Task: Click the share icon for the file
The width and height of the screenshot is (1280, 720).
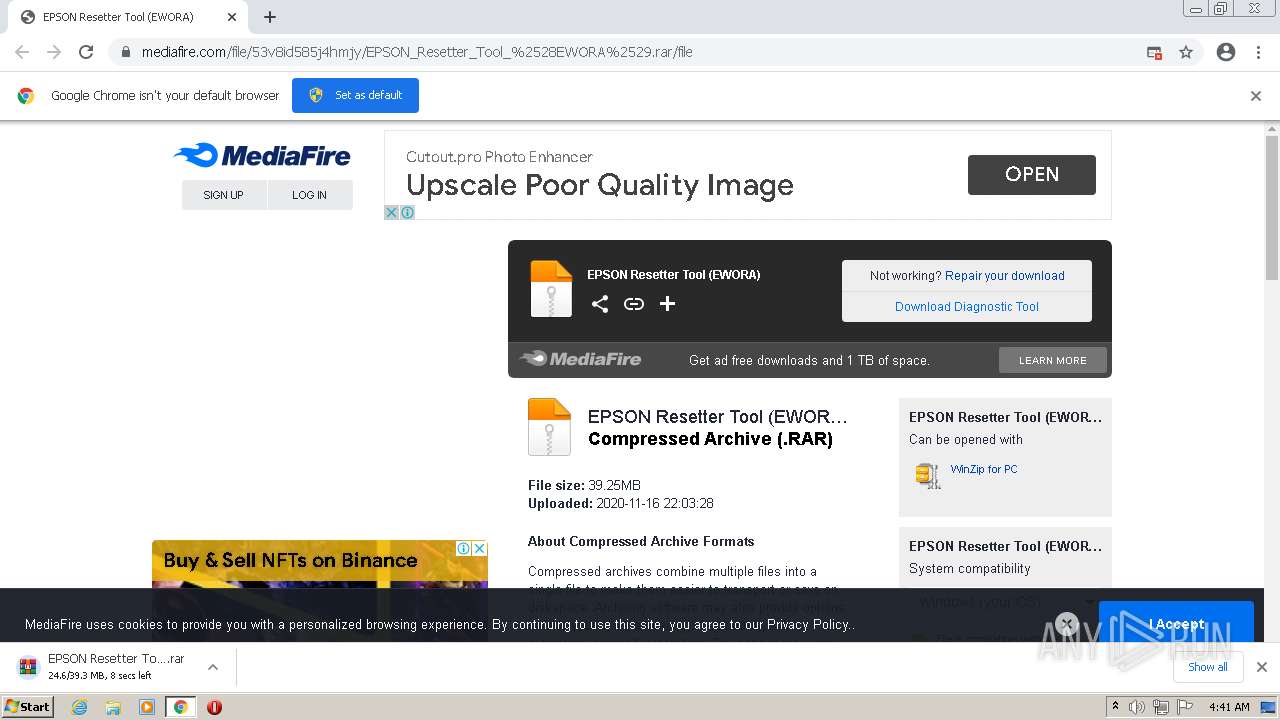Action: tap(600, 304)
